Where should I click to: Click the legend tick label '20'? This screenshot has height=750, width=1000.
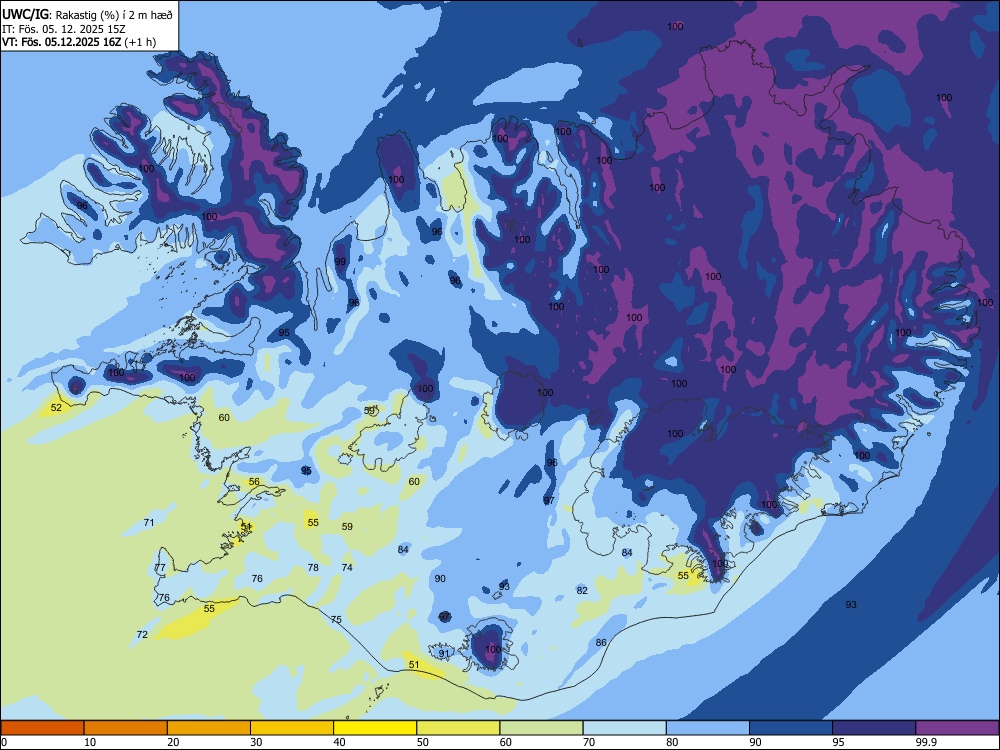point(173,742)
